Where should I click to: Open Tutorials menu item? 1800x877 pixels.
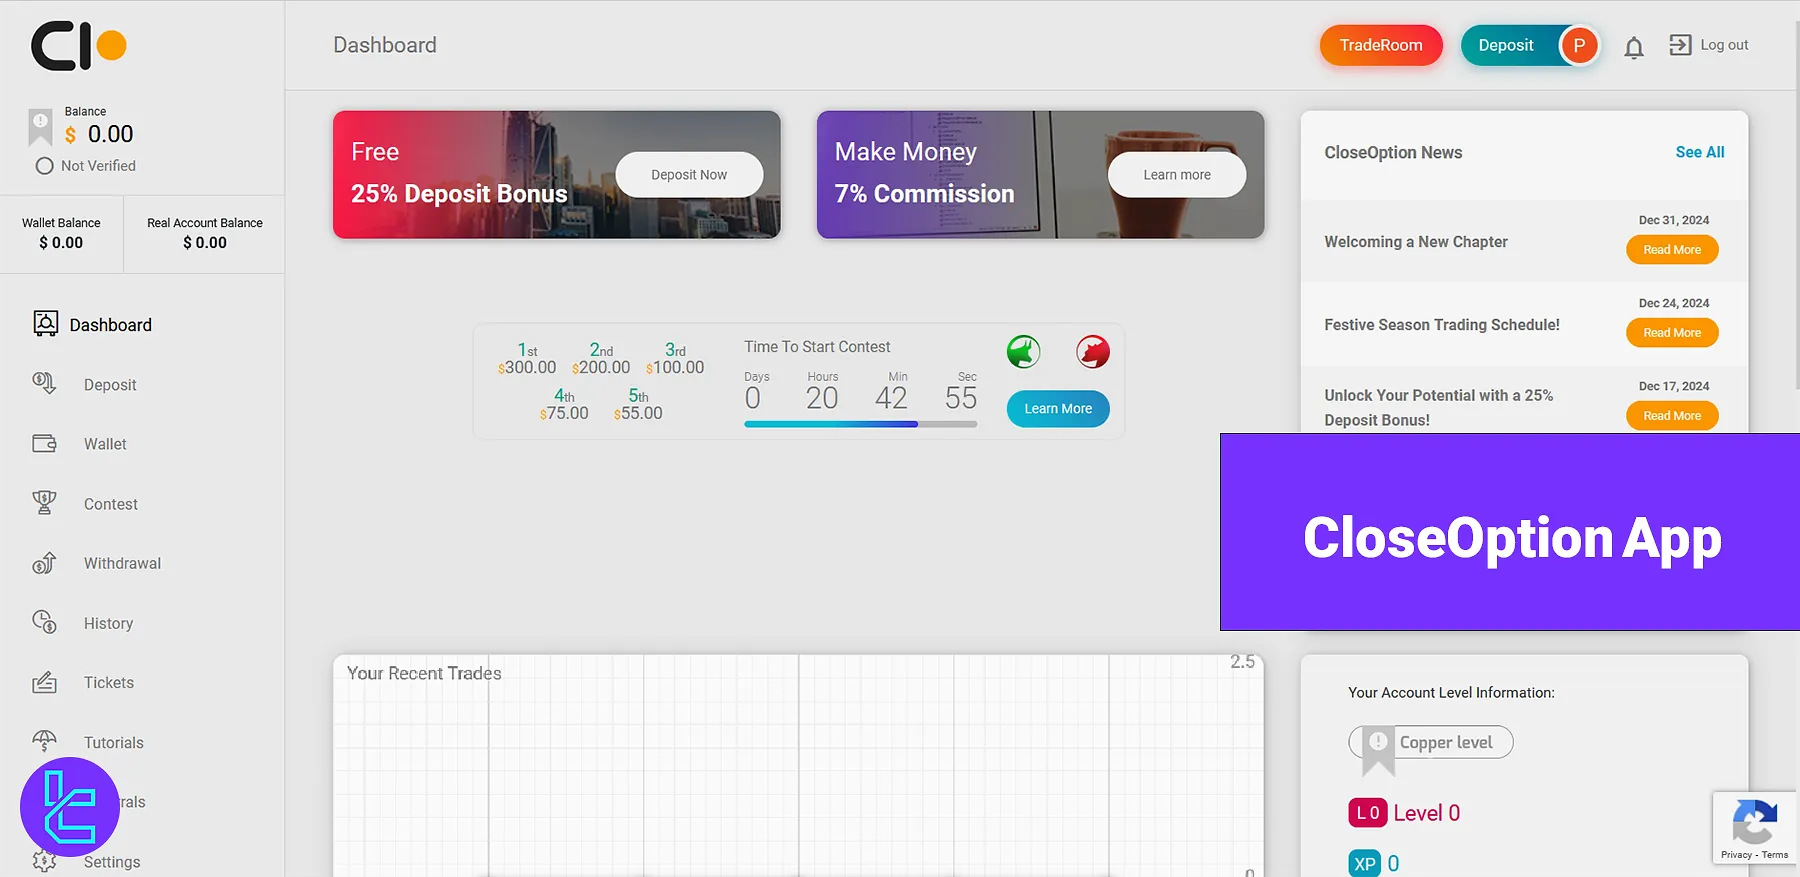click(114, 742)
